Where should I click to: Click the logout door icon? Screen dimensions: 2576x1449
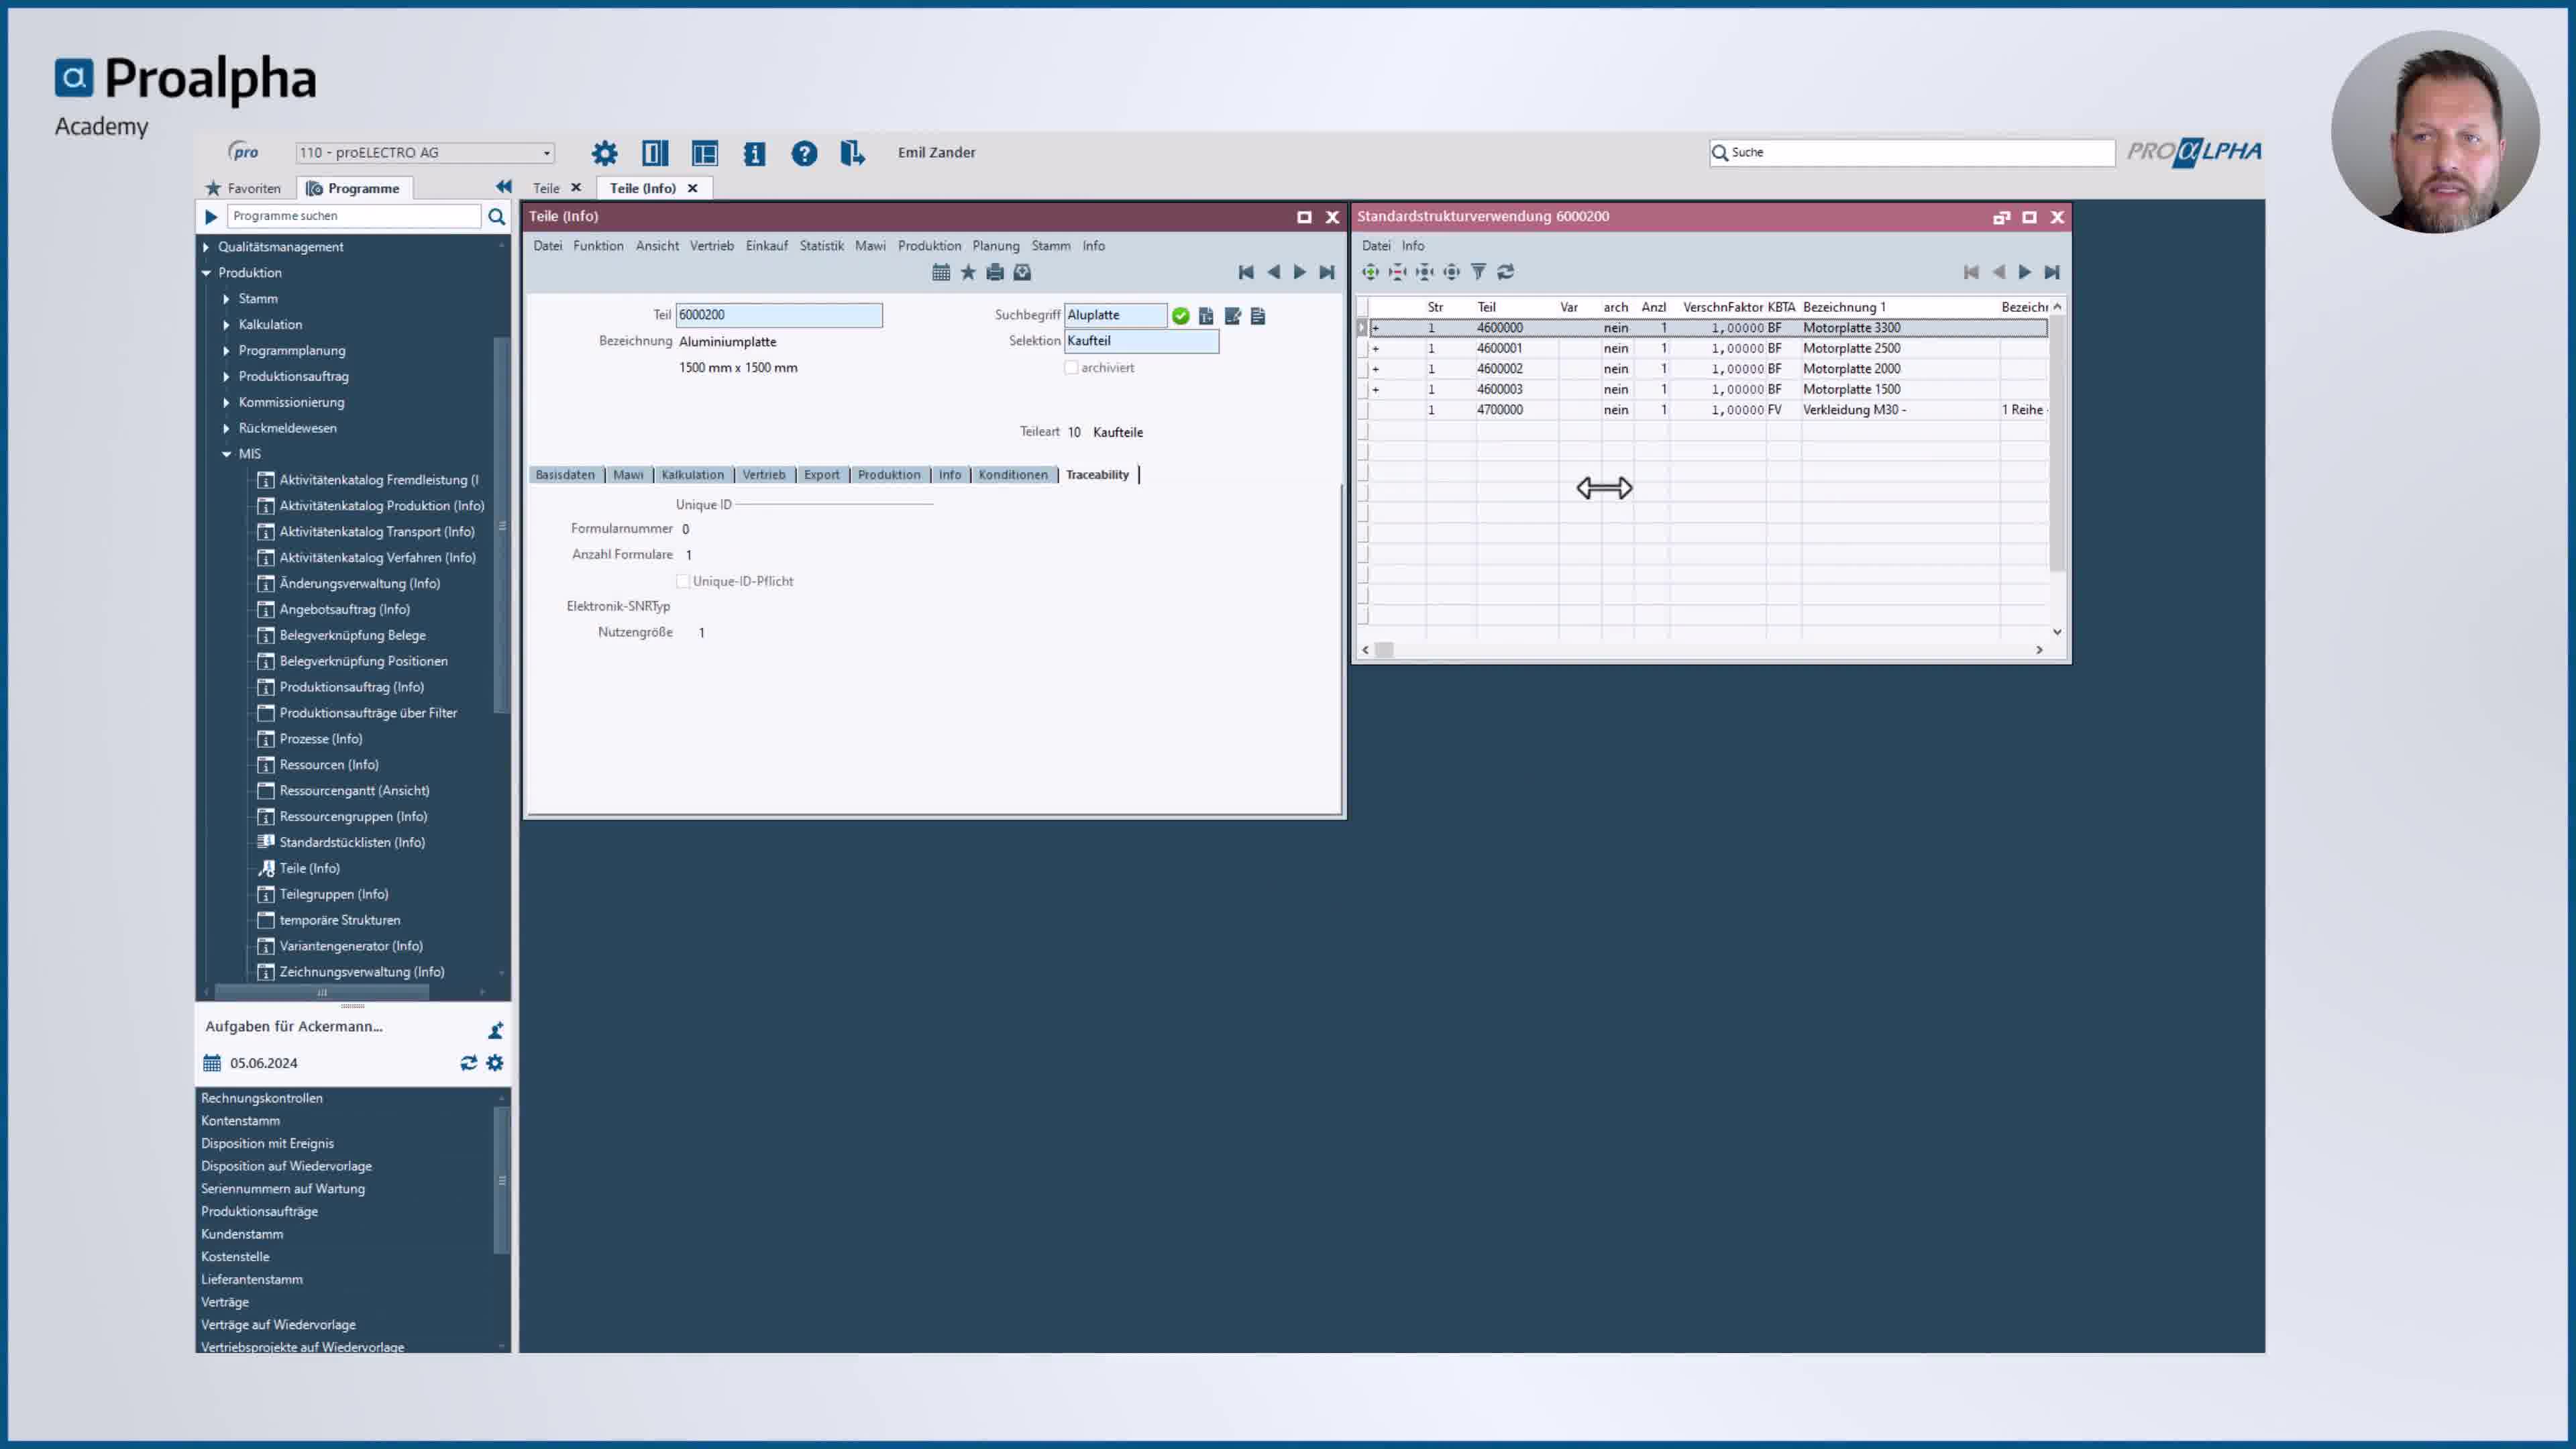(852, 153)
